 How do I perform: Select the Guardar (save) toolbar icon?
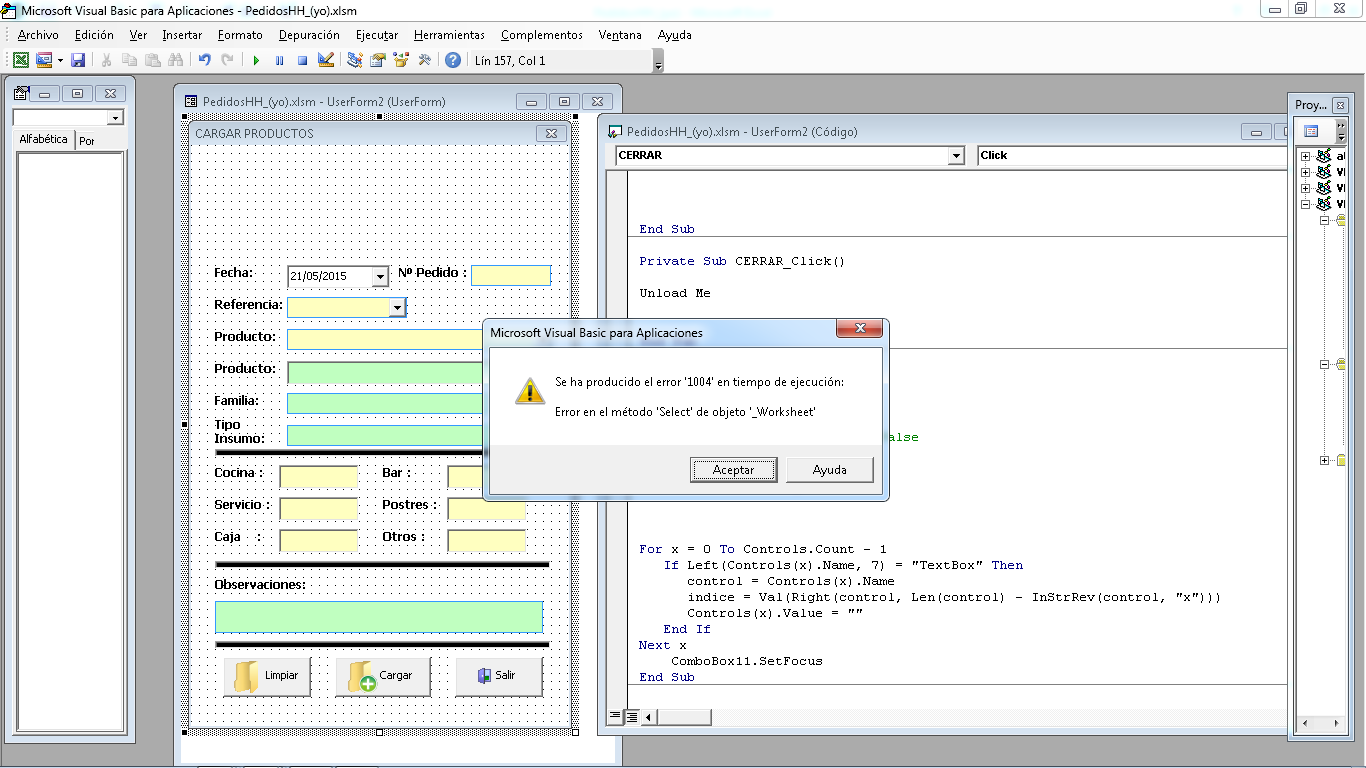[x=79, y=60]
